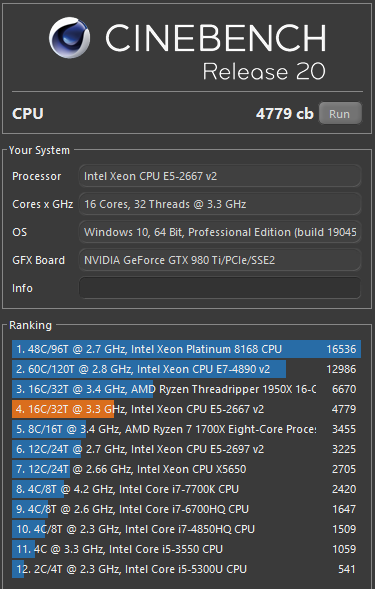The width and height of the screenshot is (375, 589).
Task: Select the Ryzen 7 1700X ranking row
Action: pos(186,429)
